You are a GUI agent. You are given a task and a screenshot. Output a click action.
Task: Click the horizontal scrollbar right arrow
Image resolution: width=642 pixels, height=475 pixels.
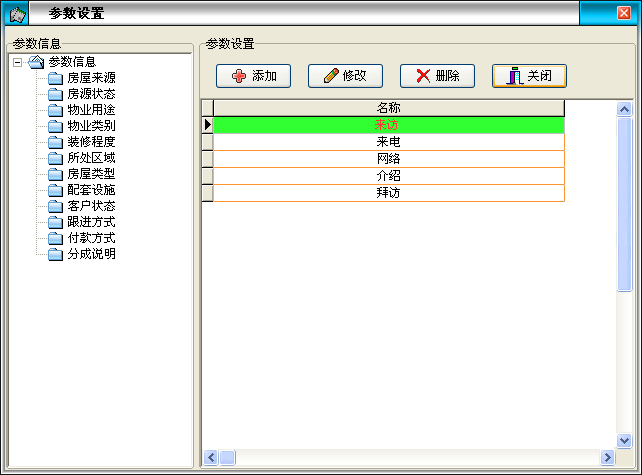click(607, 457)
